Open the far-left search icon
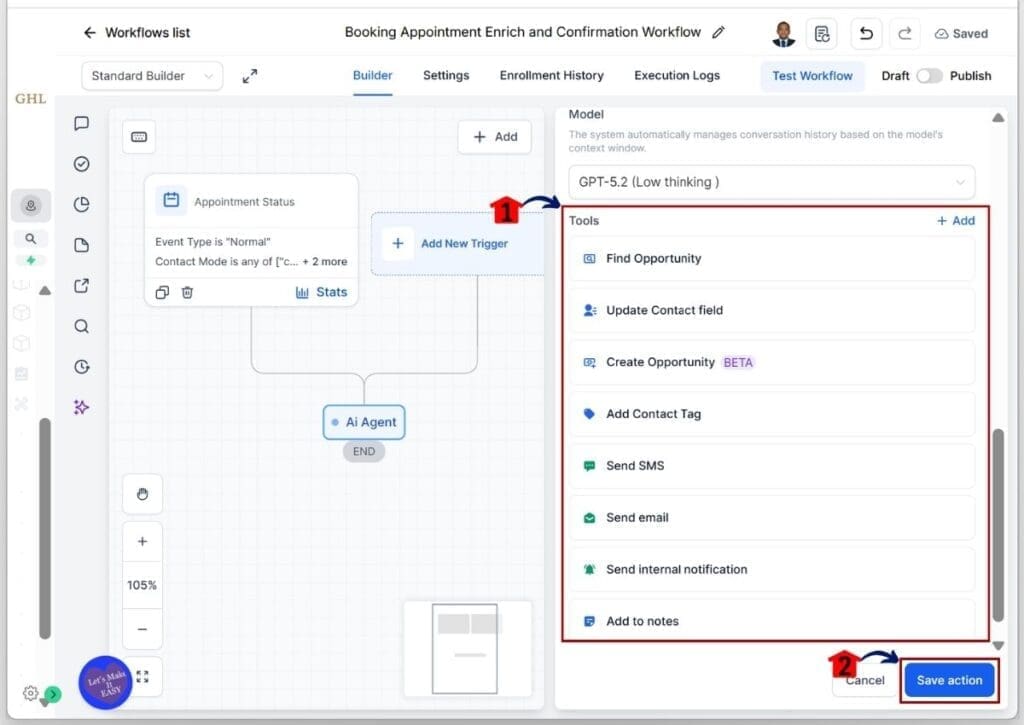1024x725 pixels. click(31, 238)
